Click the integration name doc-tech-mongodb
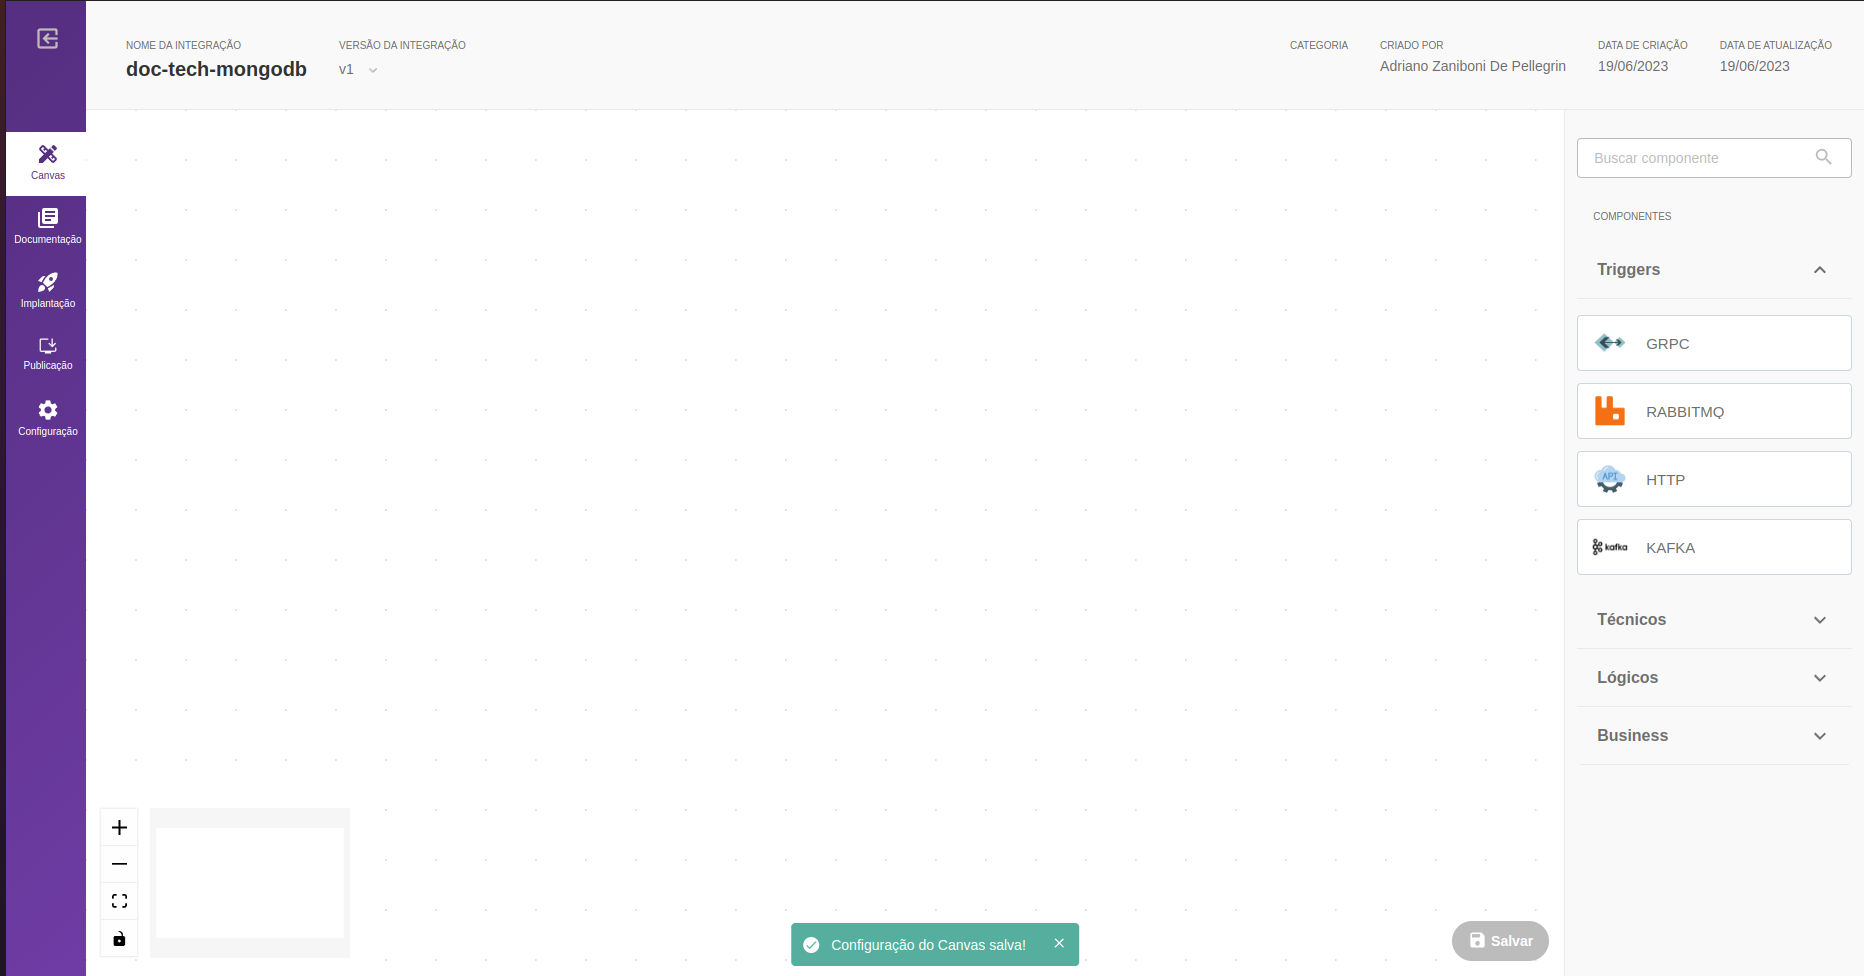The image size is (1864, 976). click(216, 69)
